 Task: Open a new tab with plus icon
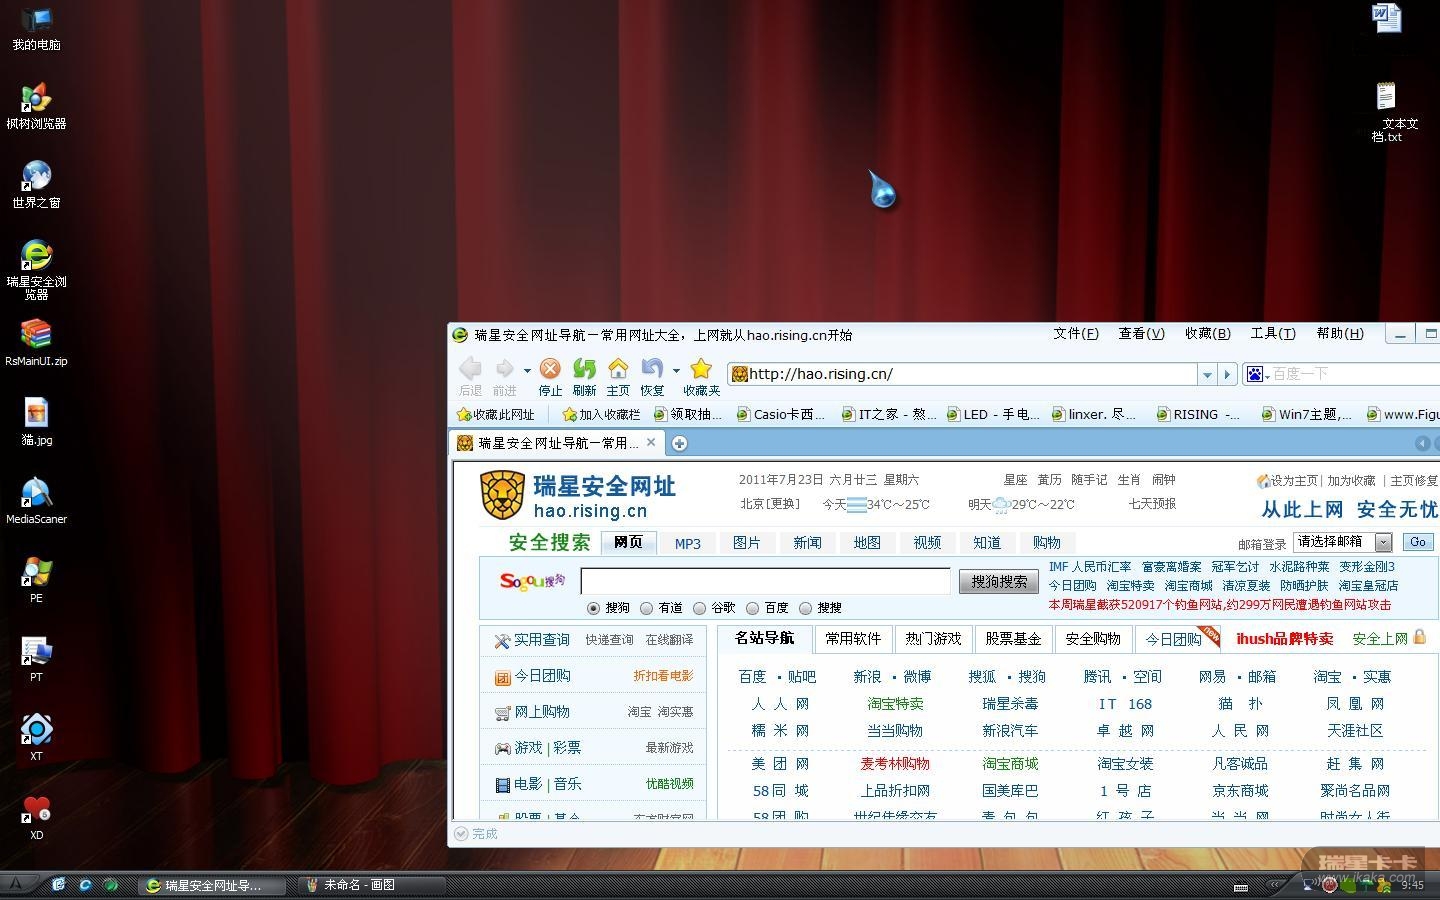click(679, 443)
